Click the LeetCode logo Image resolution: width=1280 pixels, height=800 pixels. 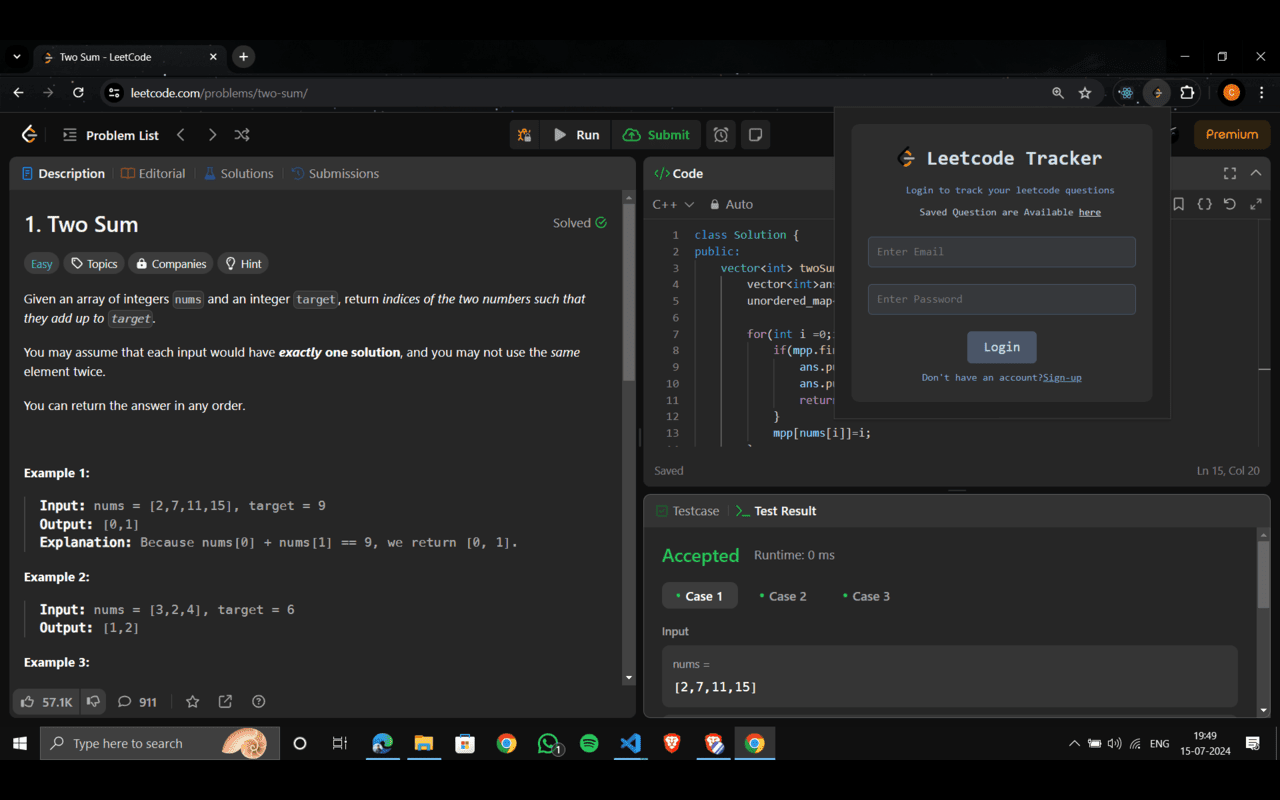point(30,134)
